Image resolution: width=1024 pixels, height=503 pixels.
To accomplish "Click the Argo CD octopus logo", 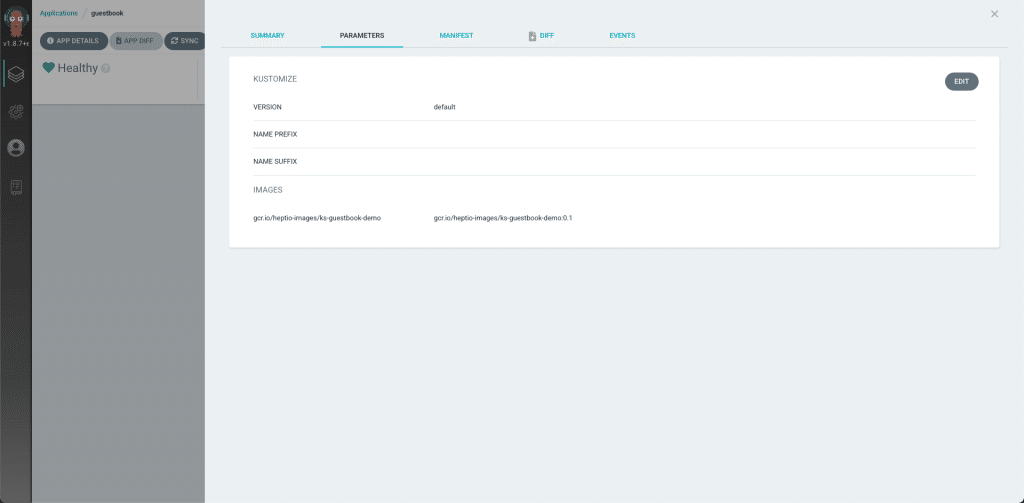I will 16,21.
